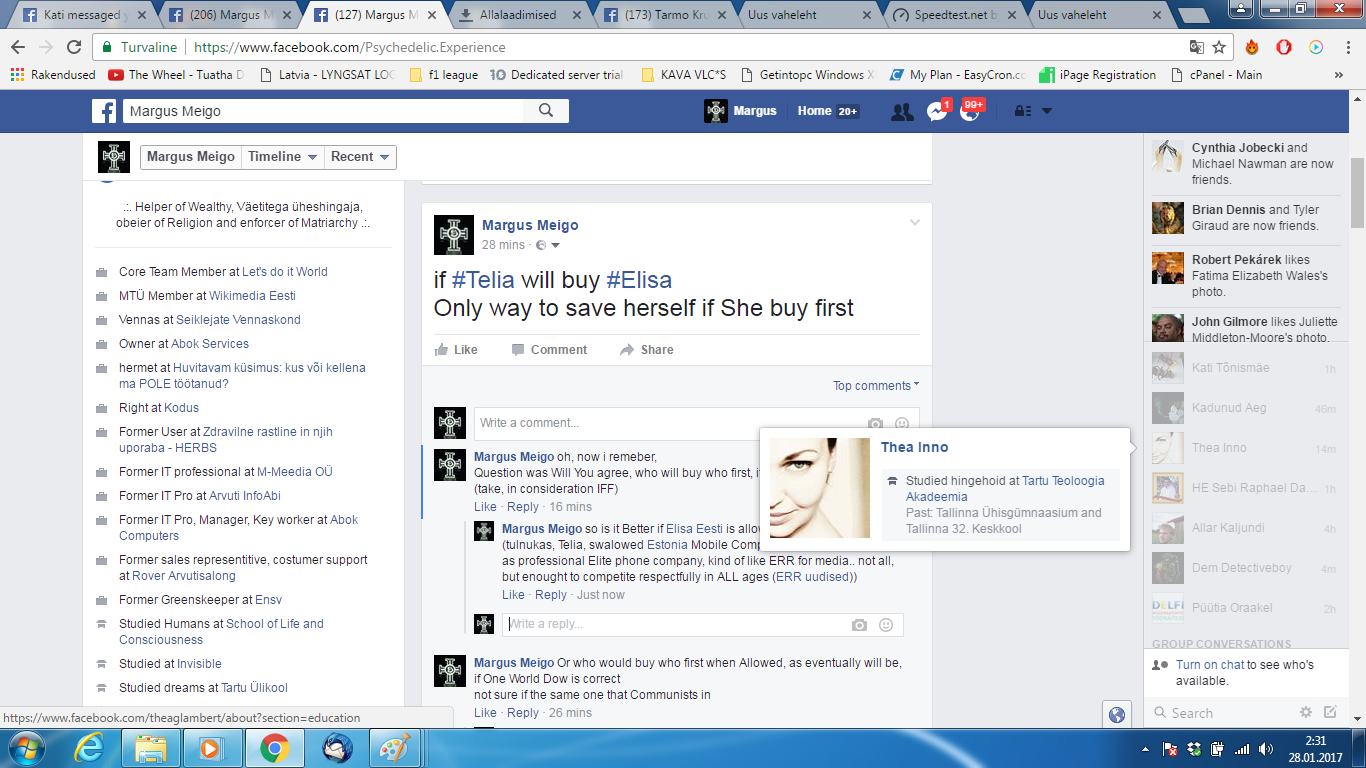This screenshot has height=768, width=1366.
Task: Switch to Speedtest.net tab
Action: coord(955,15)
